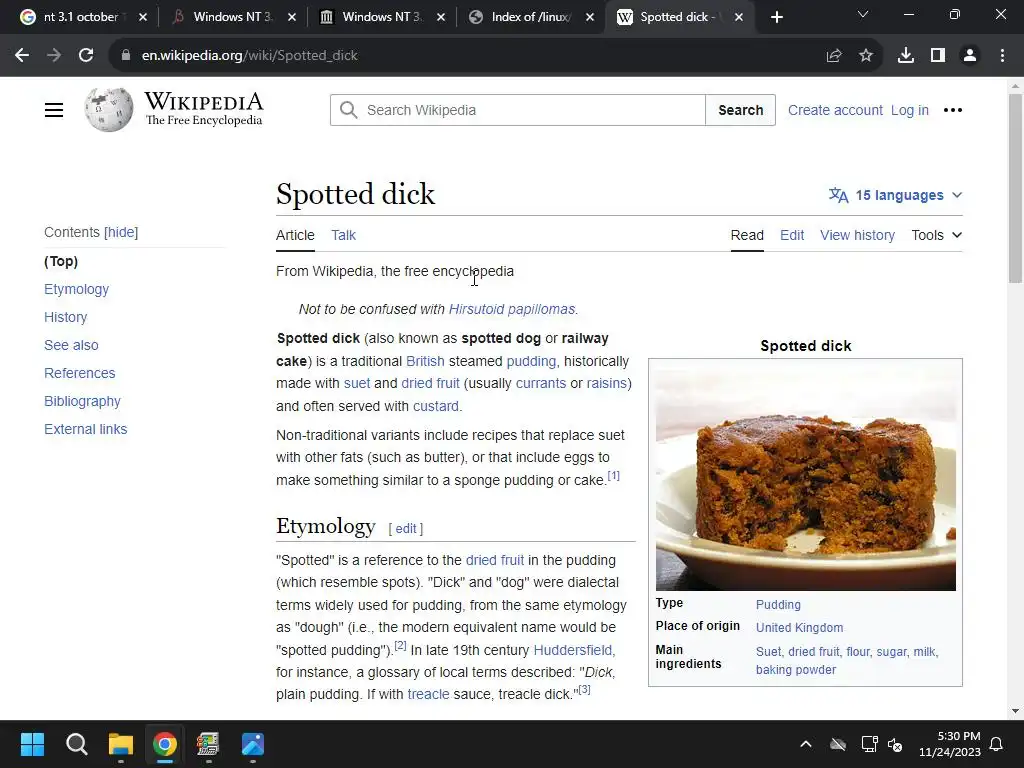The image size is (1024, 768).
Task: Open the Chrome three-dot menu
Action: [1002, 56]
